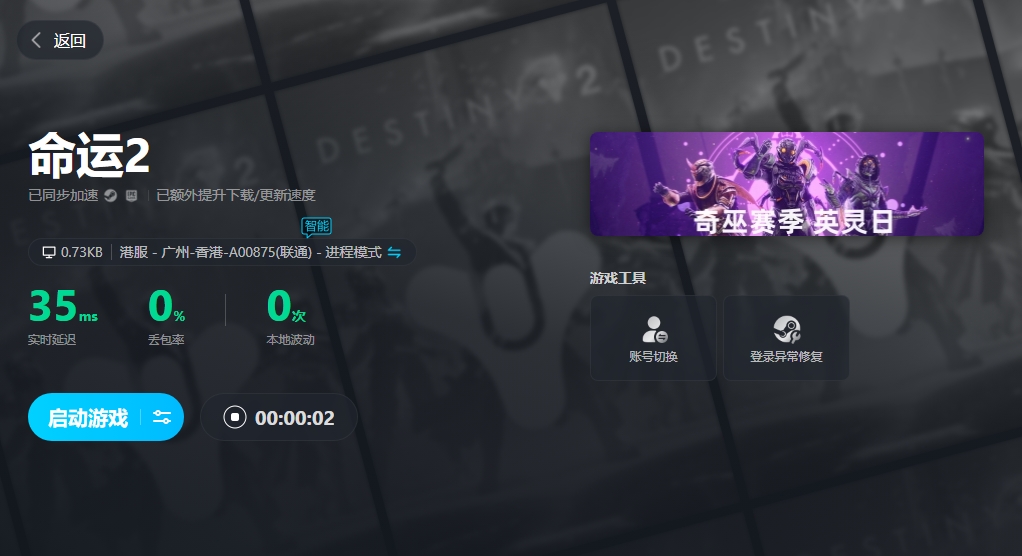Click the 已同步加速 label
The height and width of the screenshot is (556, 1022).
(63, 196)
